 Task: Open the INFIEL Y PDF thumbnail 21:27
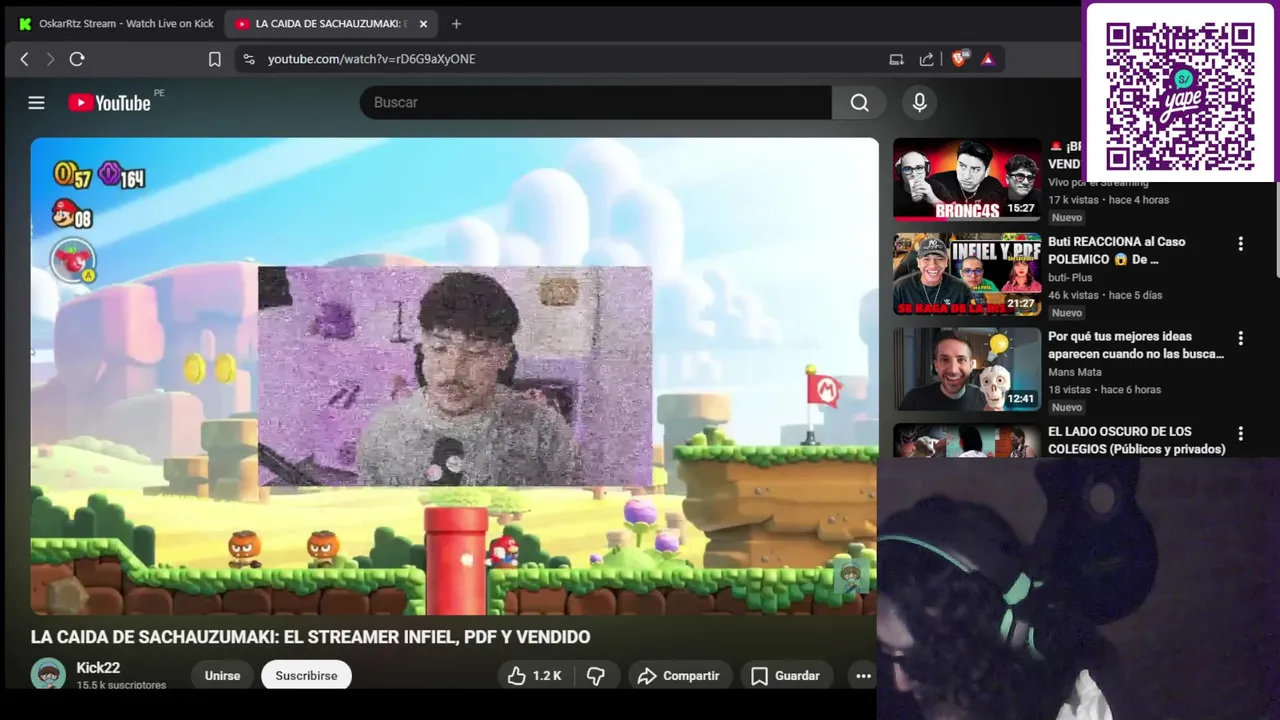tap(967, 274)
